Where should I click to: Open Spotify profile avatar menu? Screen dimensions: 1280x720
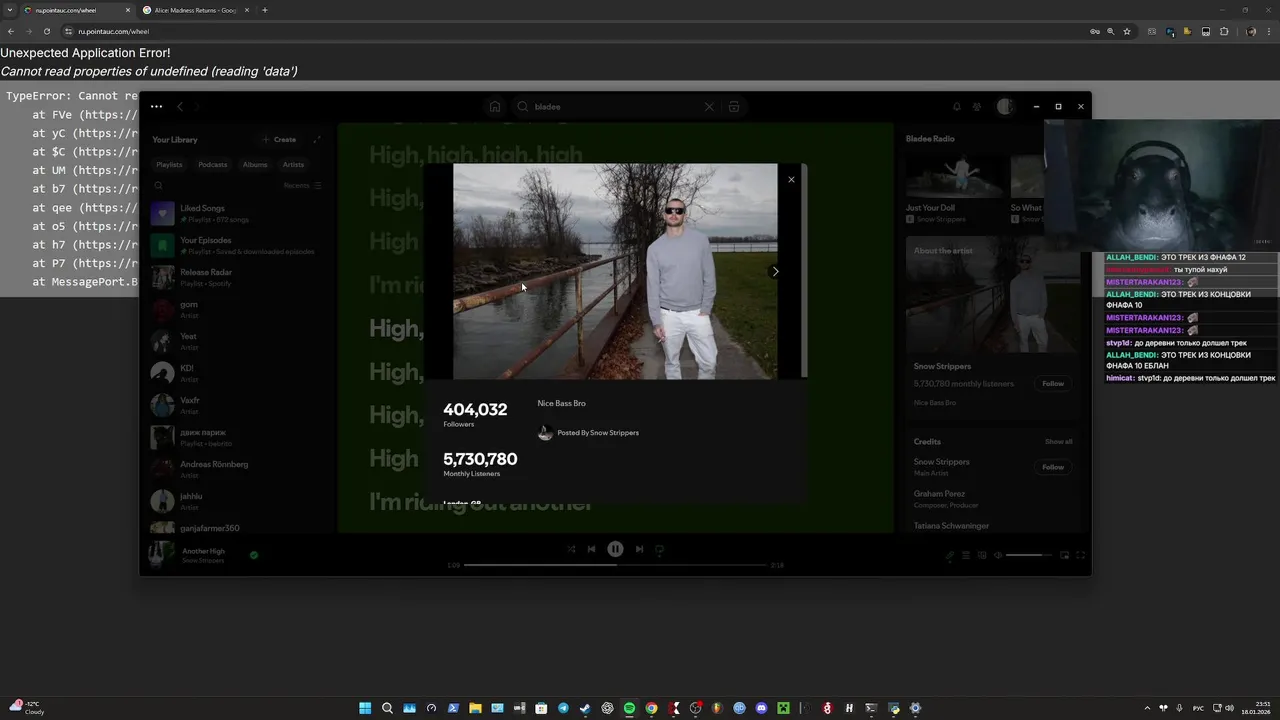pos(1005,107)
